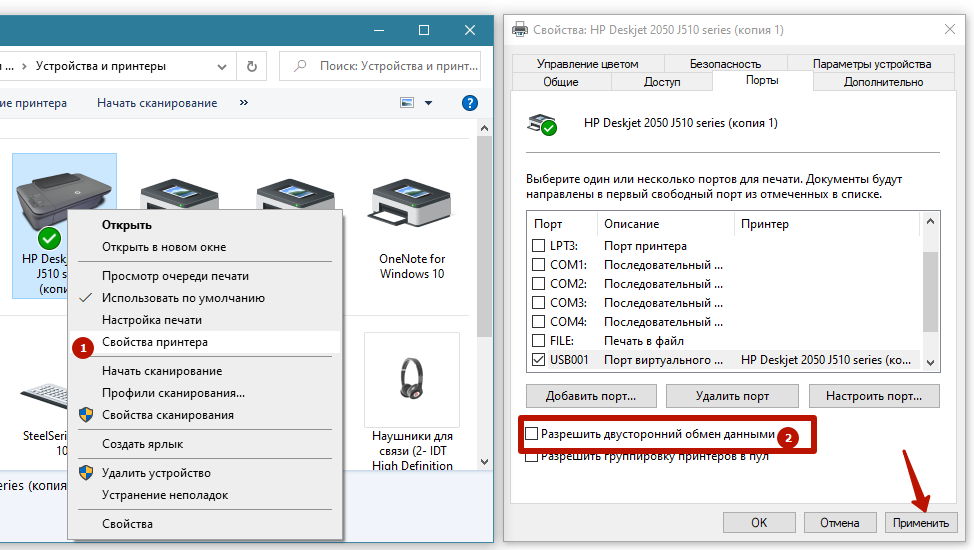The height and width of the screenshot is (550, 974).
Task: Expand the address bar history chevron
Action: click(222, 66)
